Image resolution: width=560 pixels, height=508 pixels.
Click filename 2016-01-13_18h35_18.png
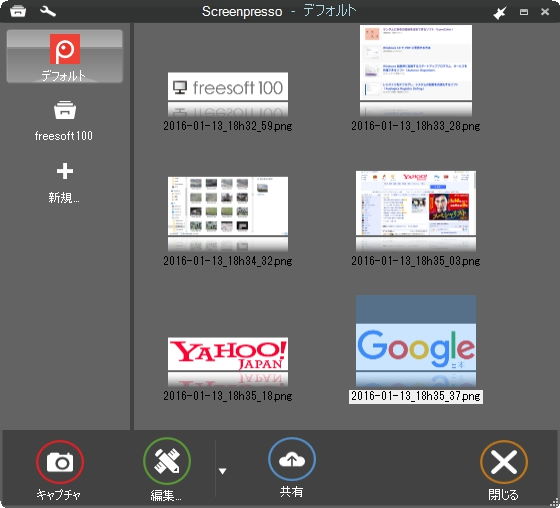tap(228, 396)
